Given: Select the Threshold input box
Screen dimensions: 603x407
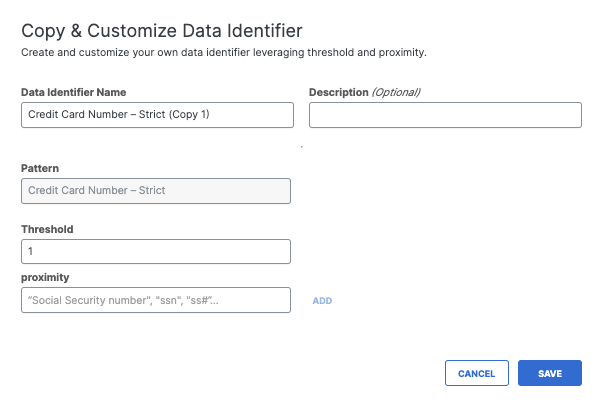Looking at the screenshot, I should coord(155,251).
